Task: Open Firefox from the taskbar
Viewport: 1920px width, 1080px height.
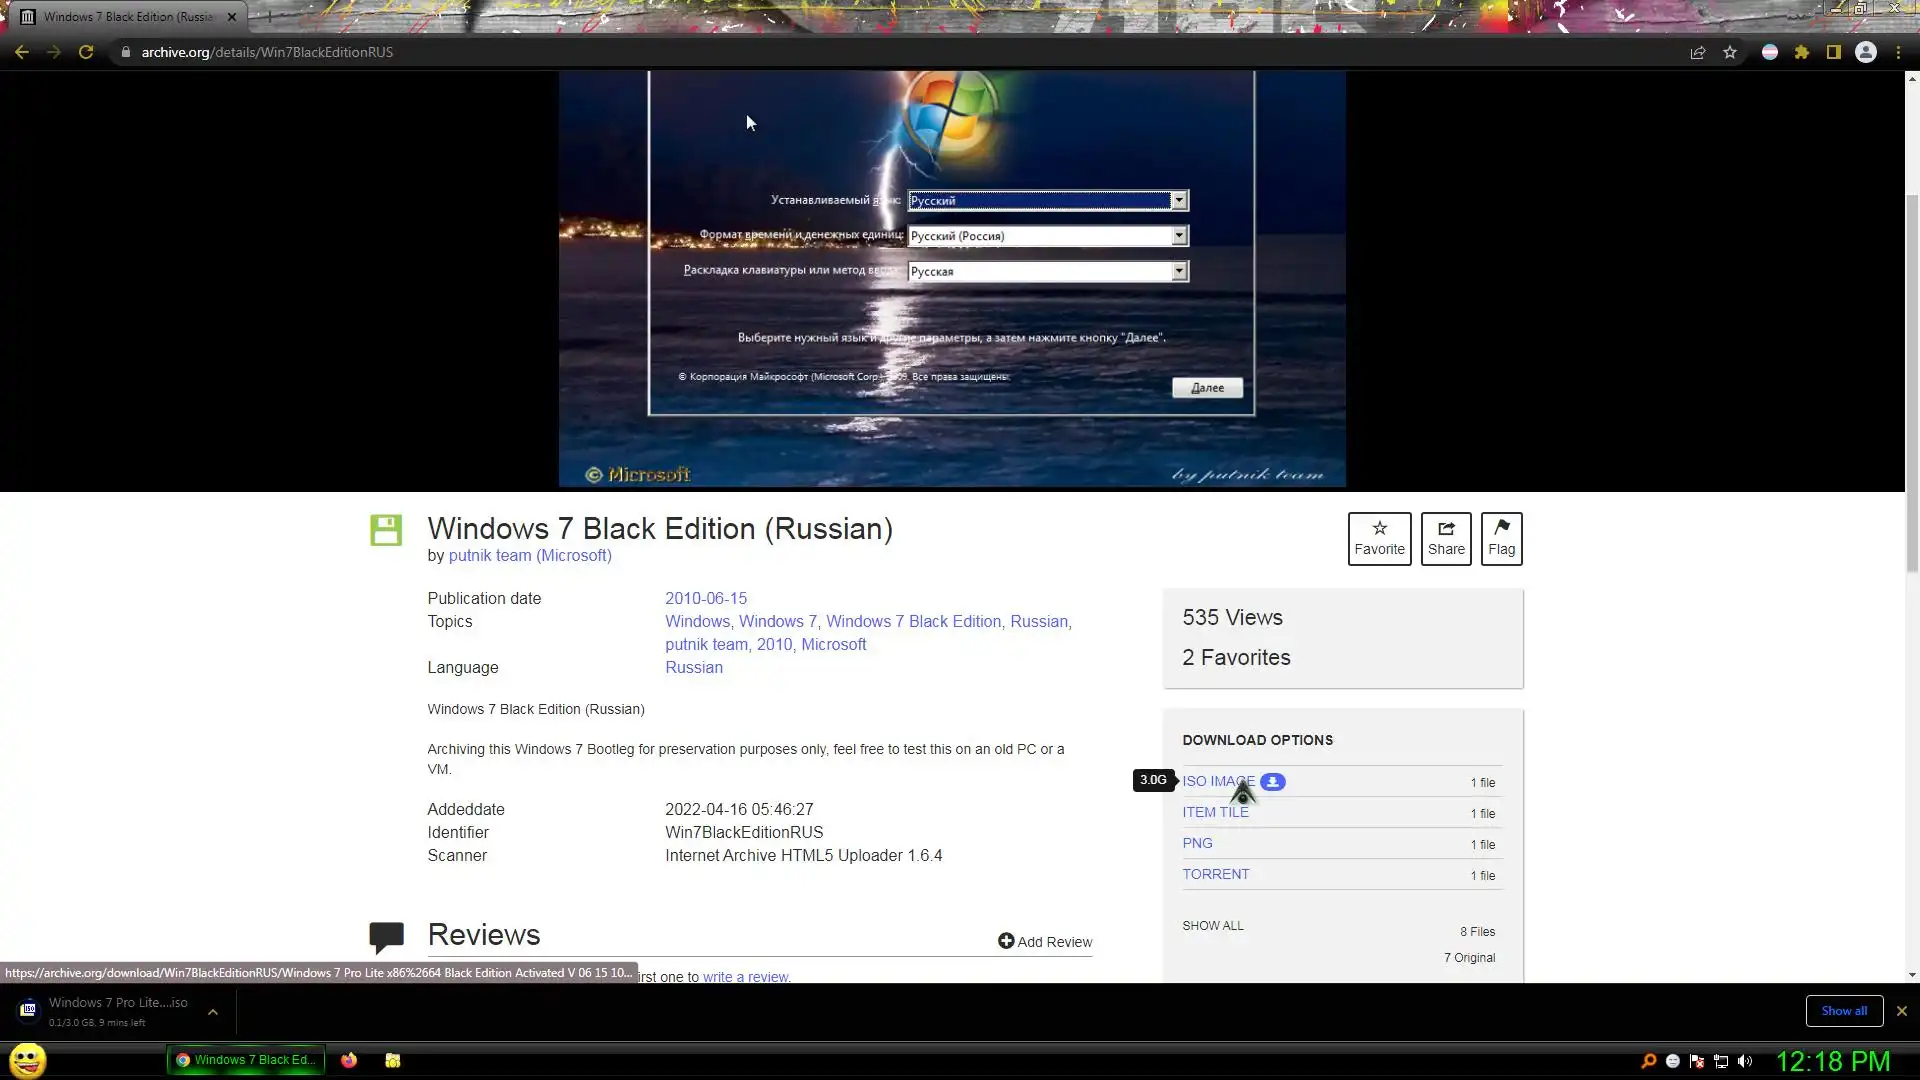Action: tap(349, 1060)
